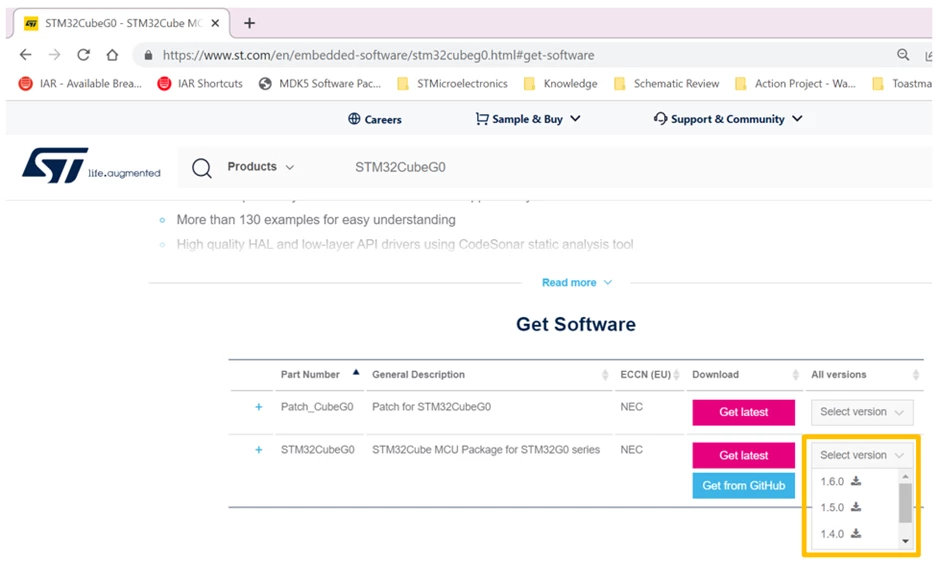940x565 pixels.
Task: Sort table by General Description column
Action: point(490,374)
